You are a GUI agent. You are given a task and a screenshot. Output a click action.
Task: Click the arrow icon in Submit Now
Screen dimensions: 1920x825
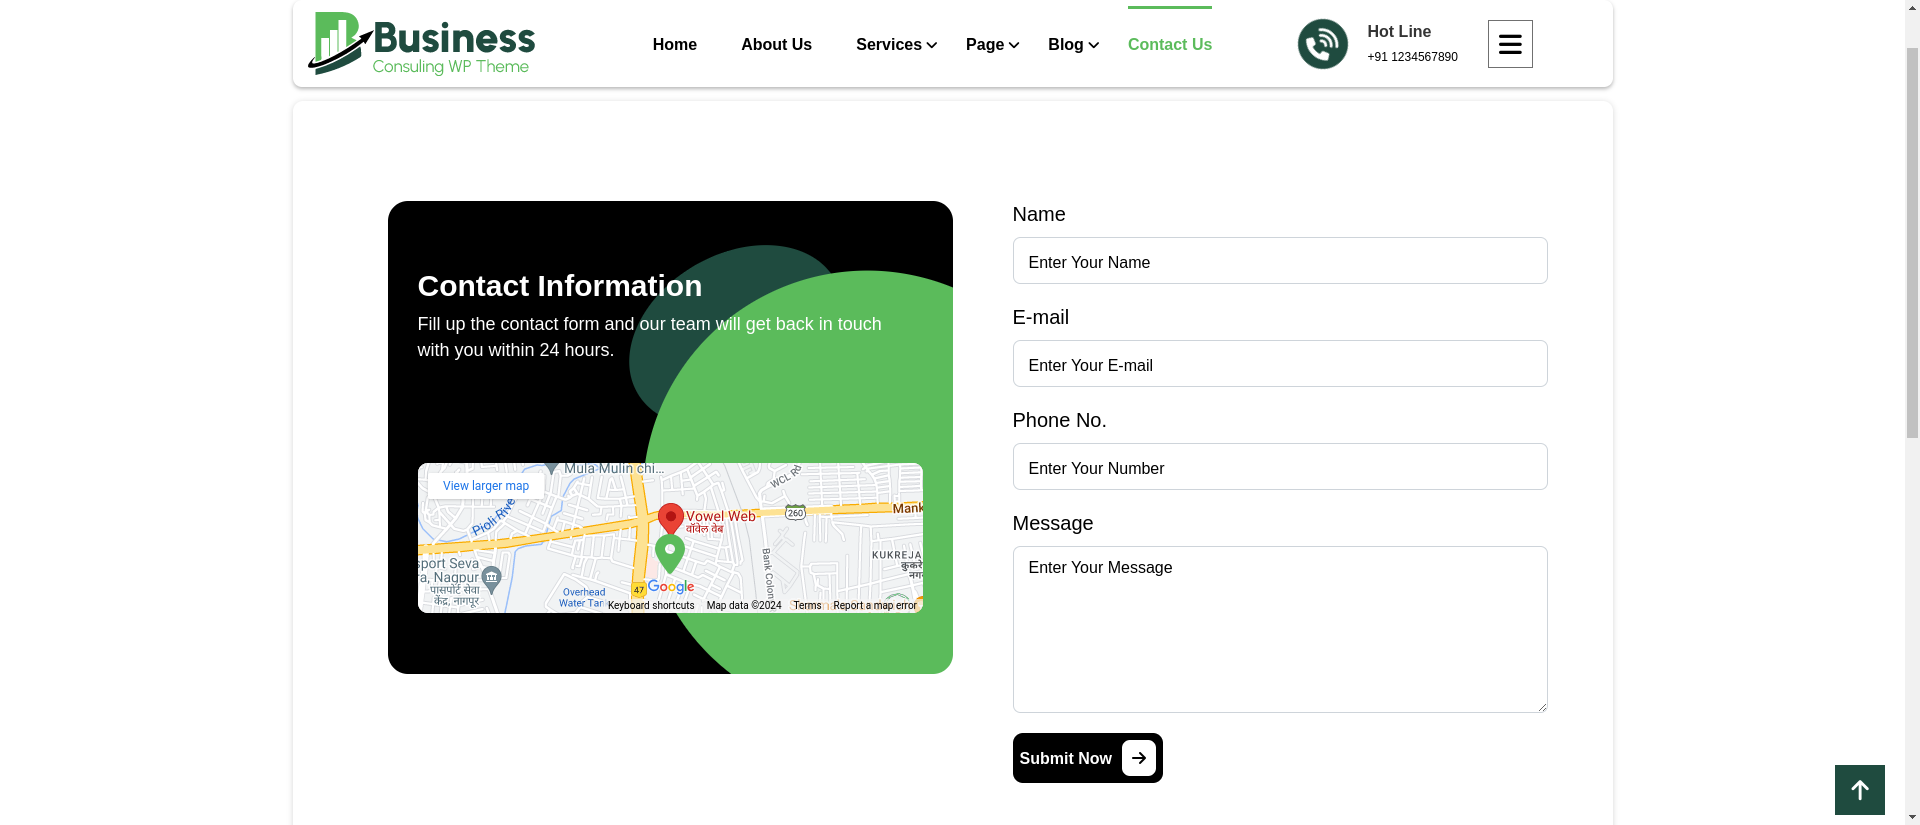[1138, 758]
